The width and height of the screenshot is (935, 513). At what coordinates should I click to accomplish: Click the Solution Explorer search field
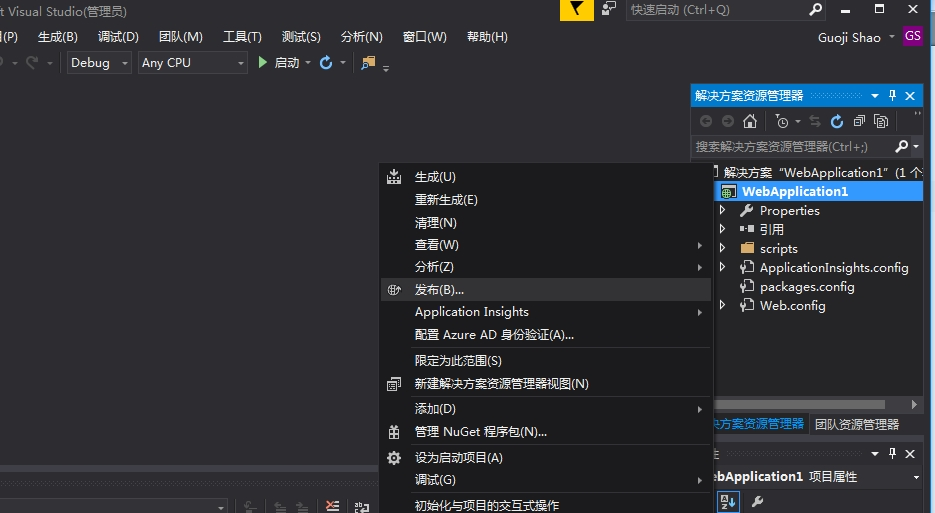793,146
